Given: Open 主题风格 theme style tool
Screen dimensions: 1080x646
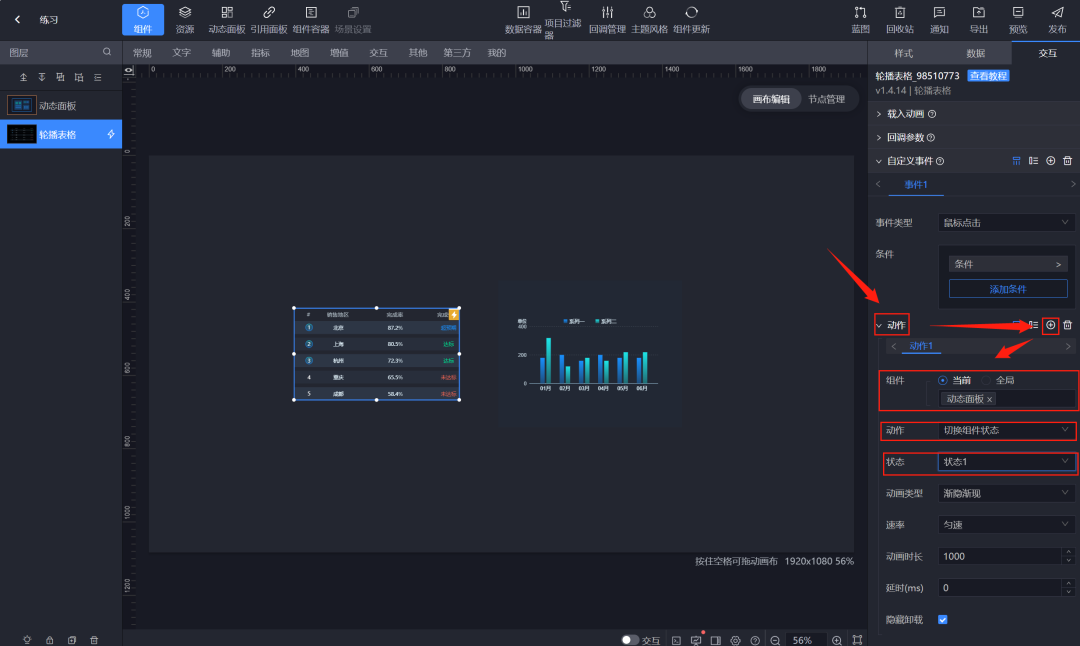Looking at the screenshot, I should point(649,19).
